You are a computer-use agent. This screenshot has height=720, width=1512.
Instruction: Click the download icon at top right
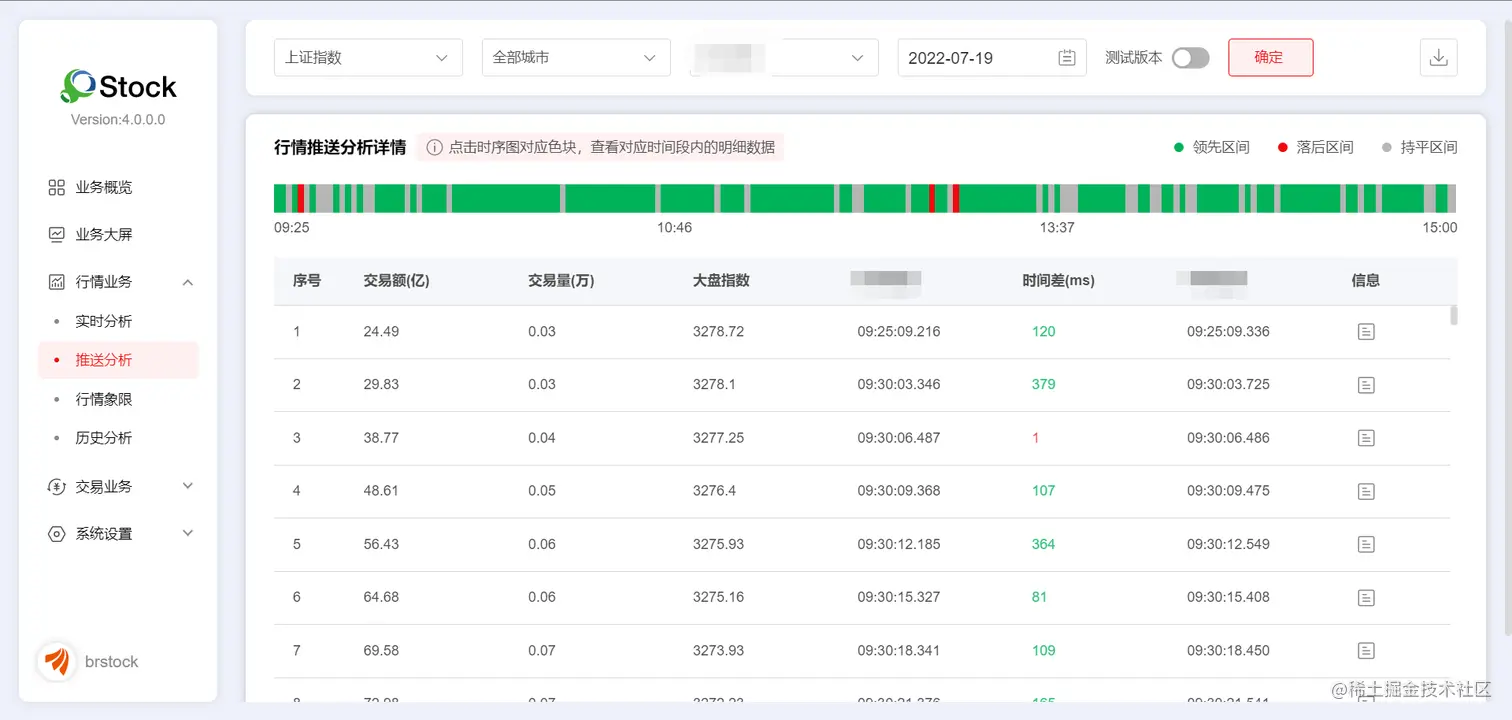(1438, 57)
